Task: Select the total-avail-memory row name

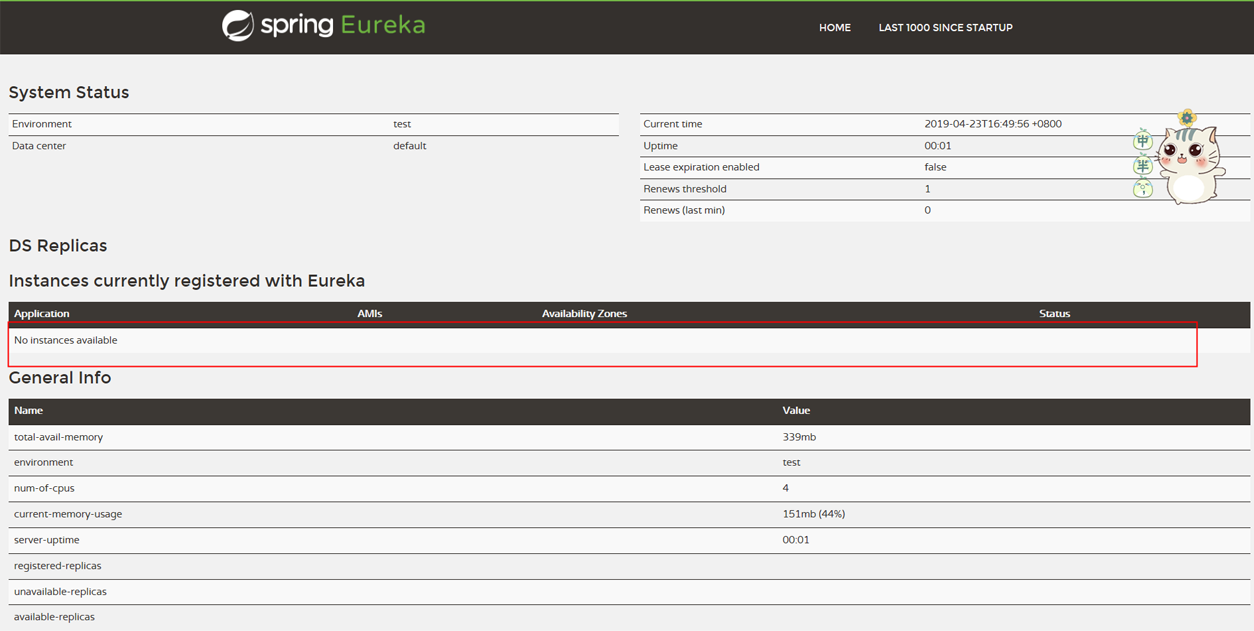Action: pyautogui.click(x=58, y=437)
